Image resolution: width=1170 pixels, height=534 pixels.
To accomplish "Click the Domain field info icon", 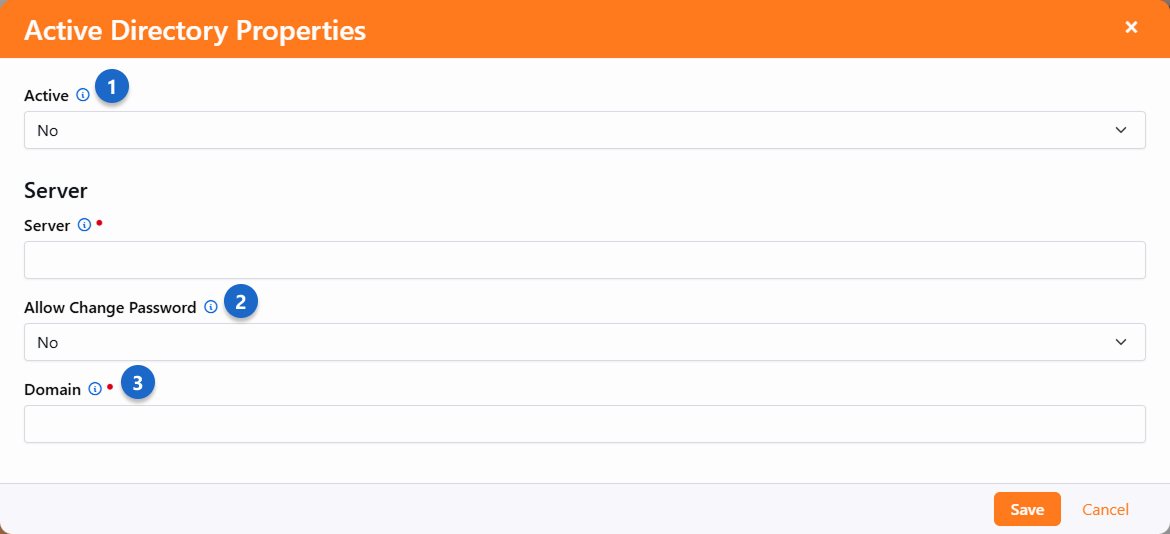I will (x=95, y=390).
